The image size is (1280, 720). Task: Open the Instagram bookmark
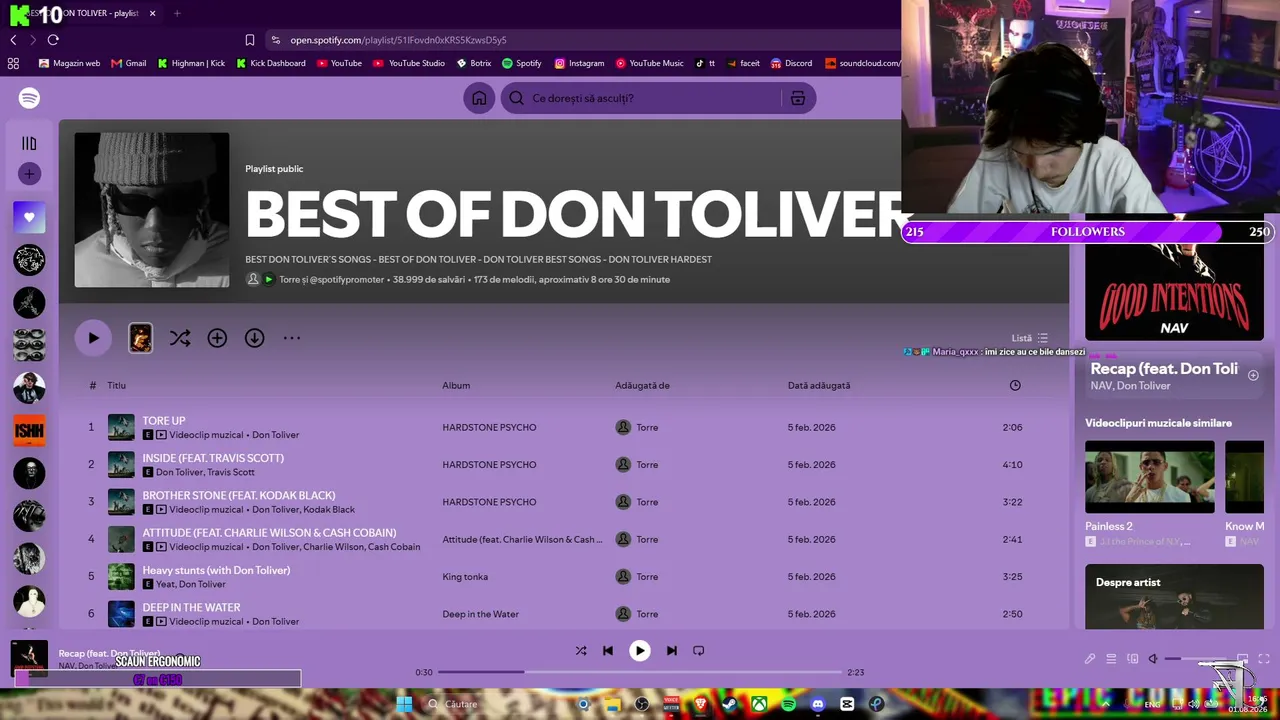point(579,63)
